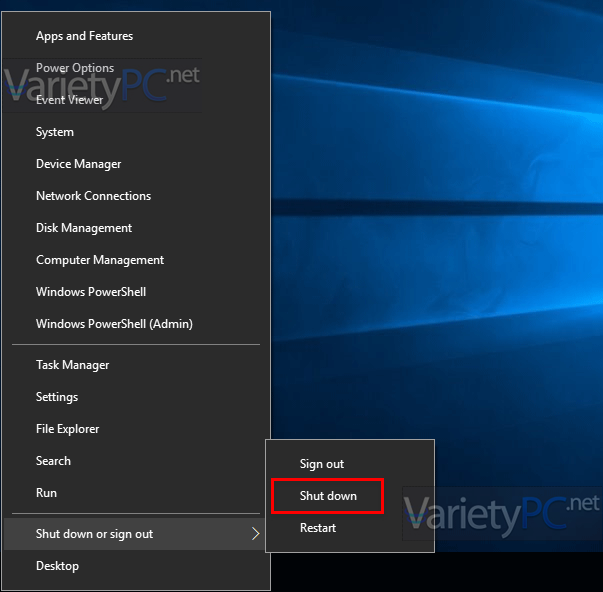
Task: Choose the System entry
Action: (x=136, y=132)
